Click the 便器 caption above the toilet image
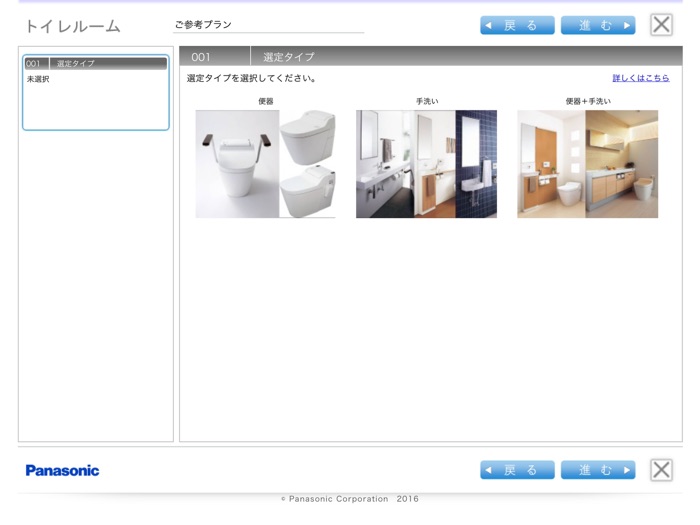The image size is (700, 525). click(265, 101)
